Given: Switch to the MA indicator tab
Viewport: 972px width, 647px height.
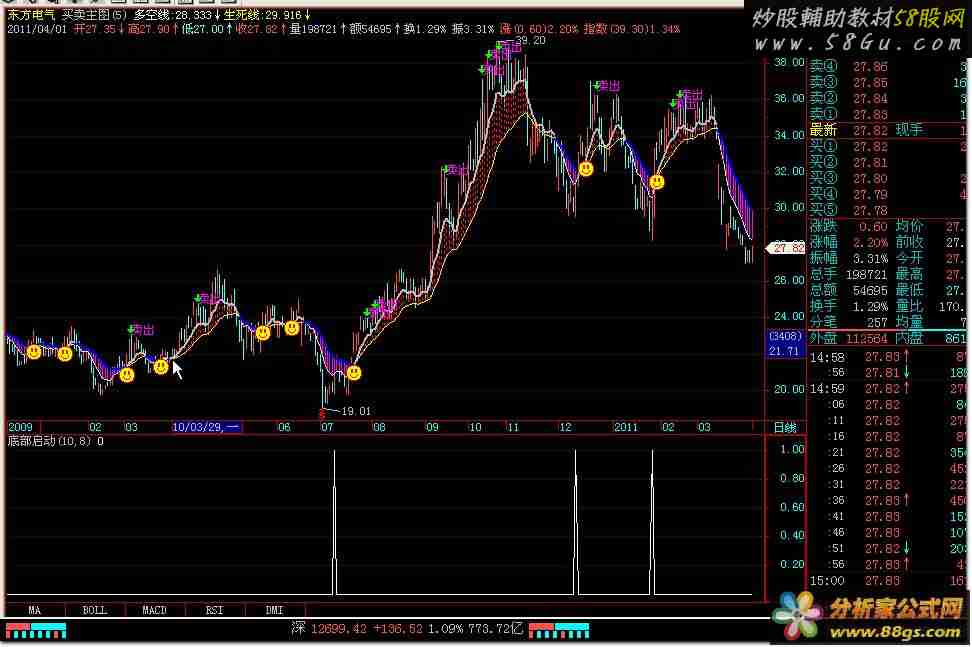Looking at the screenshot, I should pos(35,610).
